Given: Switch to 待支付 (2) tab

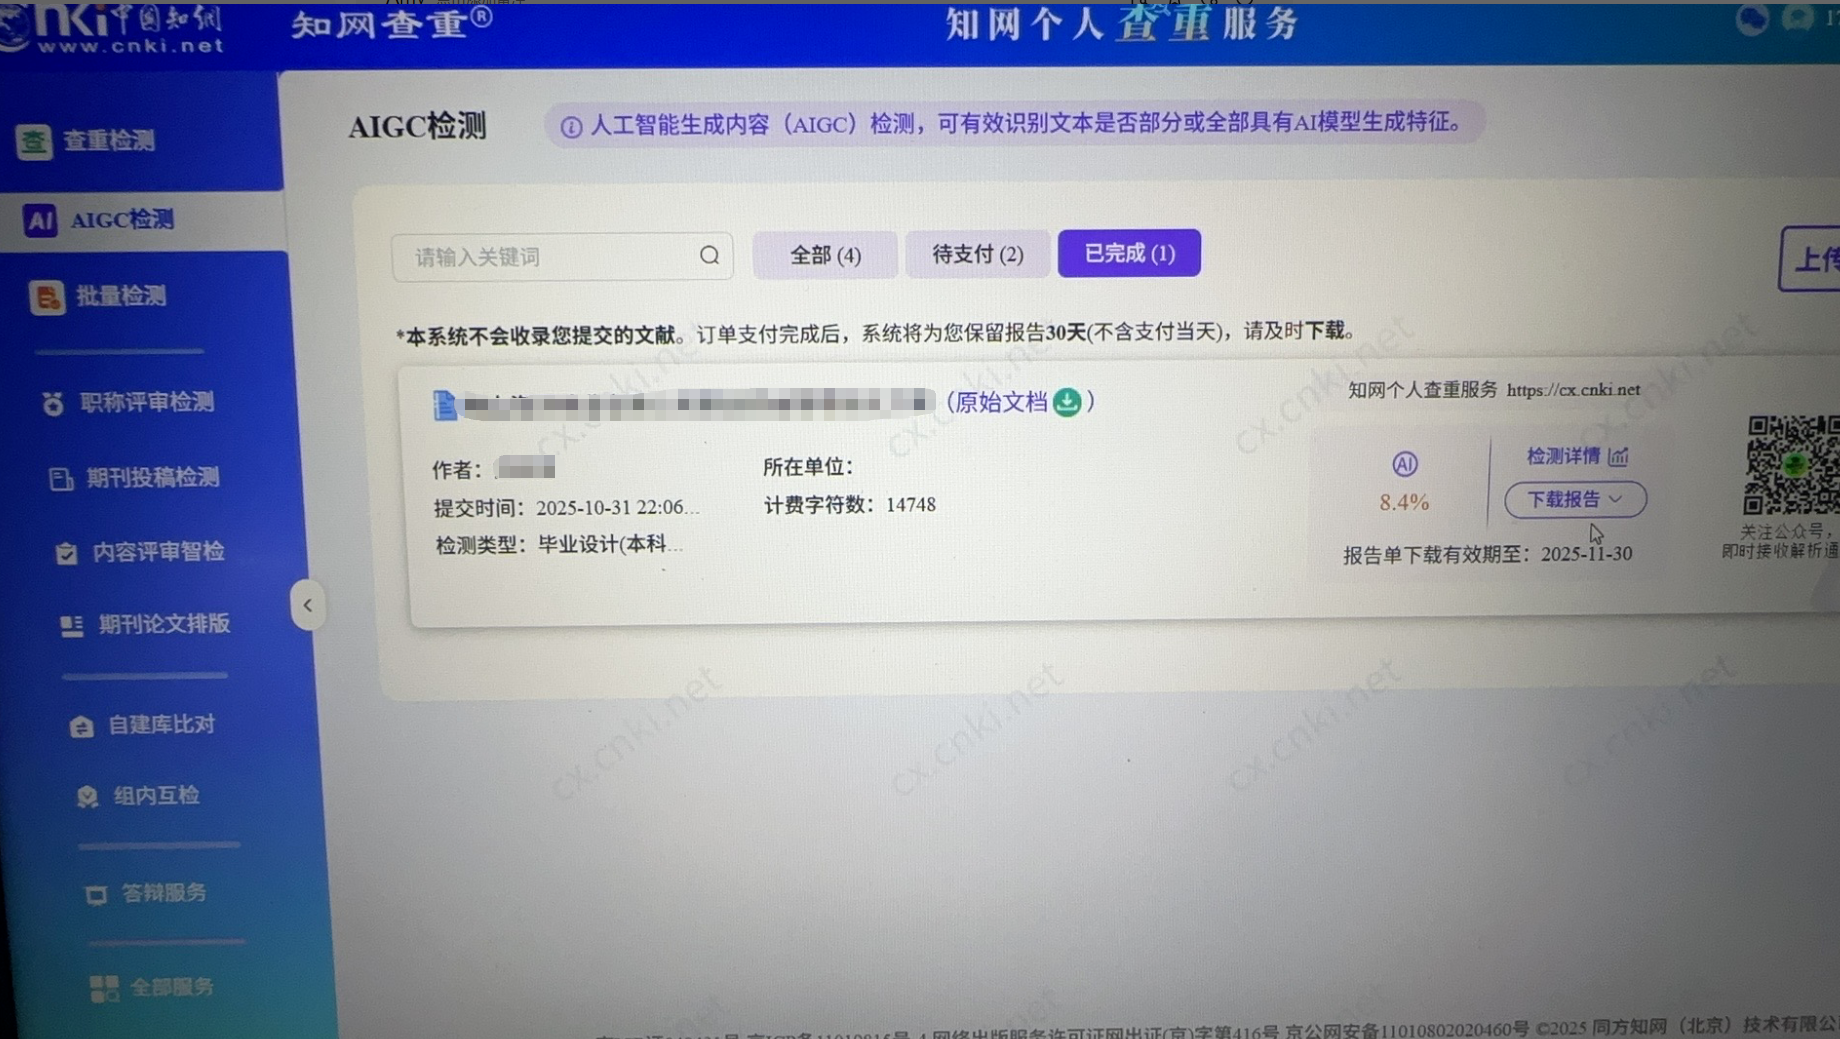Looking at the screenshot, I should (977, 254).
